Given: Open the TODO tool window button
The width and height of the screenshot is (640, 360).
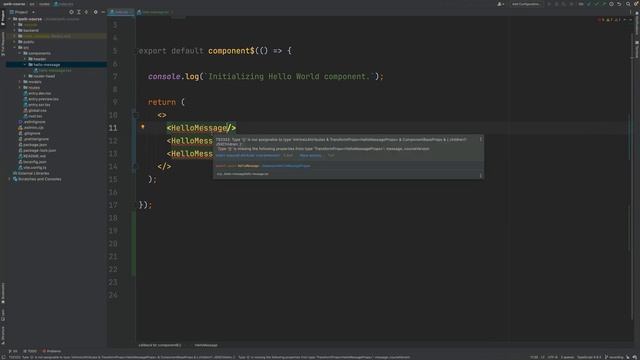Looking at the screenshot, I should point(30,351).
